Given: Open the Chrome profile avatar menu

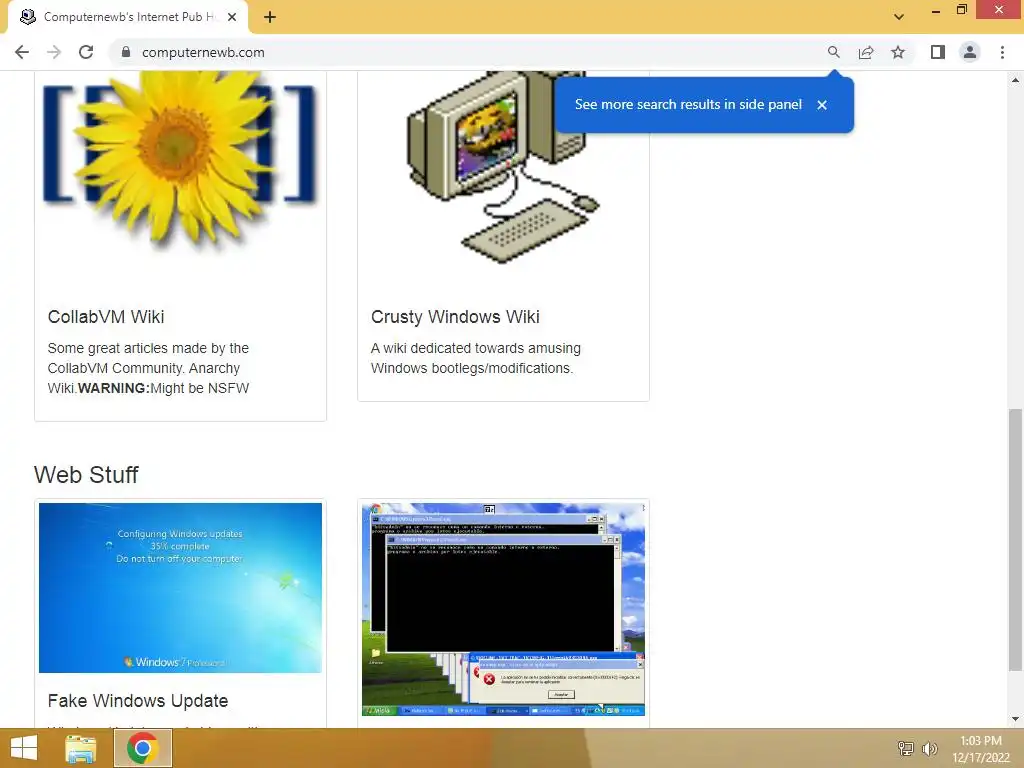Looking at the screenshot, I should 970,52.
